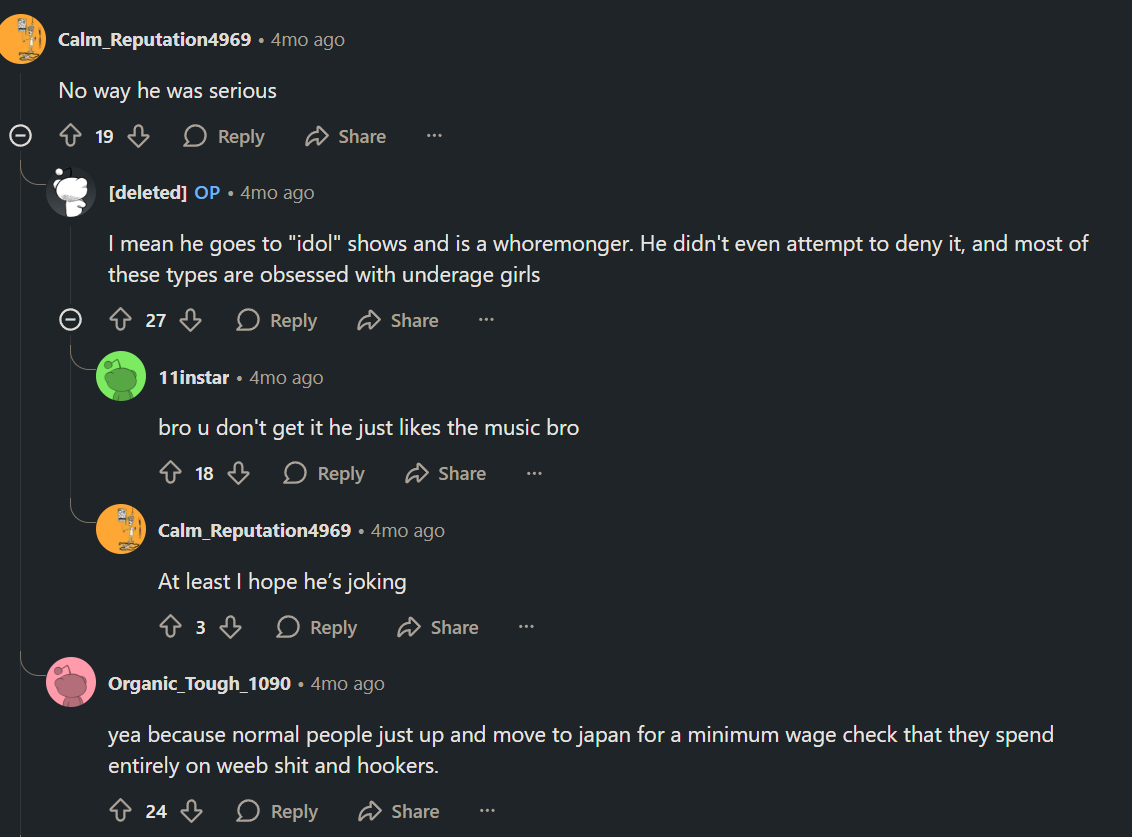Collapse the deleted OP reply thread

tap(70, 319)
